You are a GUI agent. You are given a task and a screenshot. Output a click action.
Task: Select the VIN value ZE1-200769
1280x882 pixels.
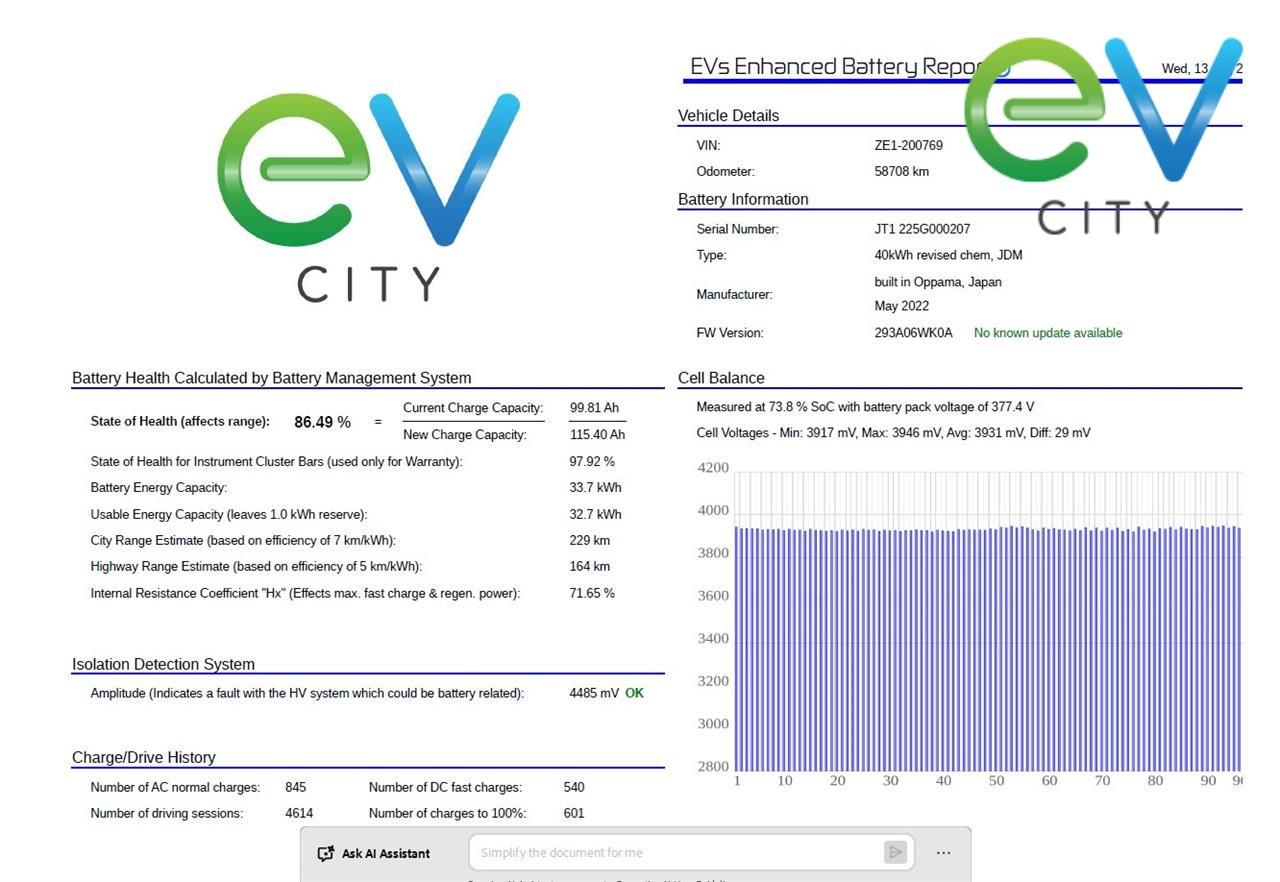coord(908,145)
